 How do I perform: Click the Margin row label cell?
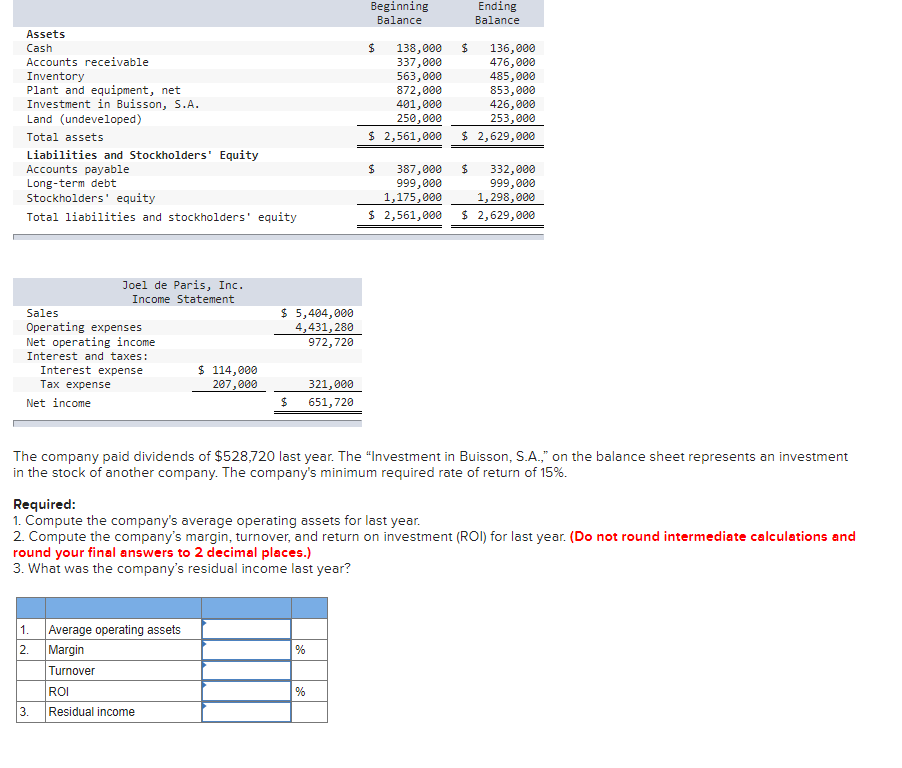click(123, 650)
